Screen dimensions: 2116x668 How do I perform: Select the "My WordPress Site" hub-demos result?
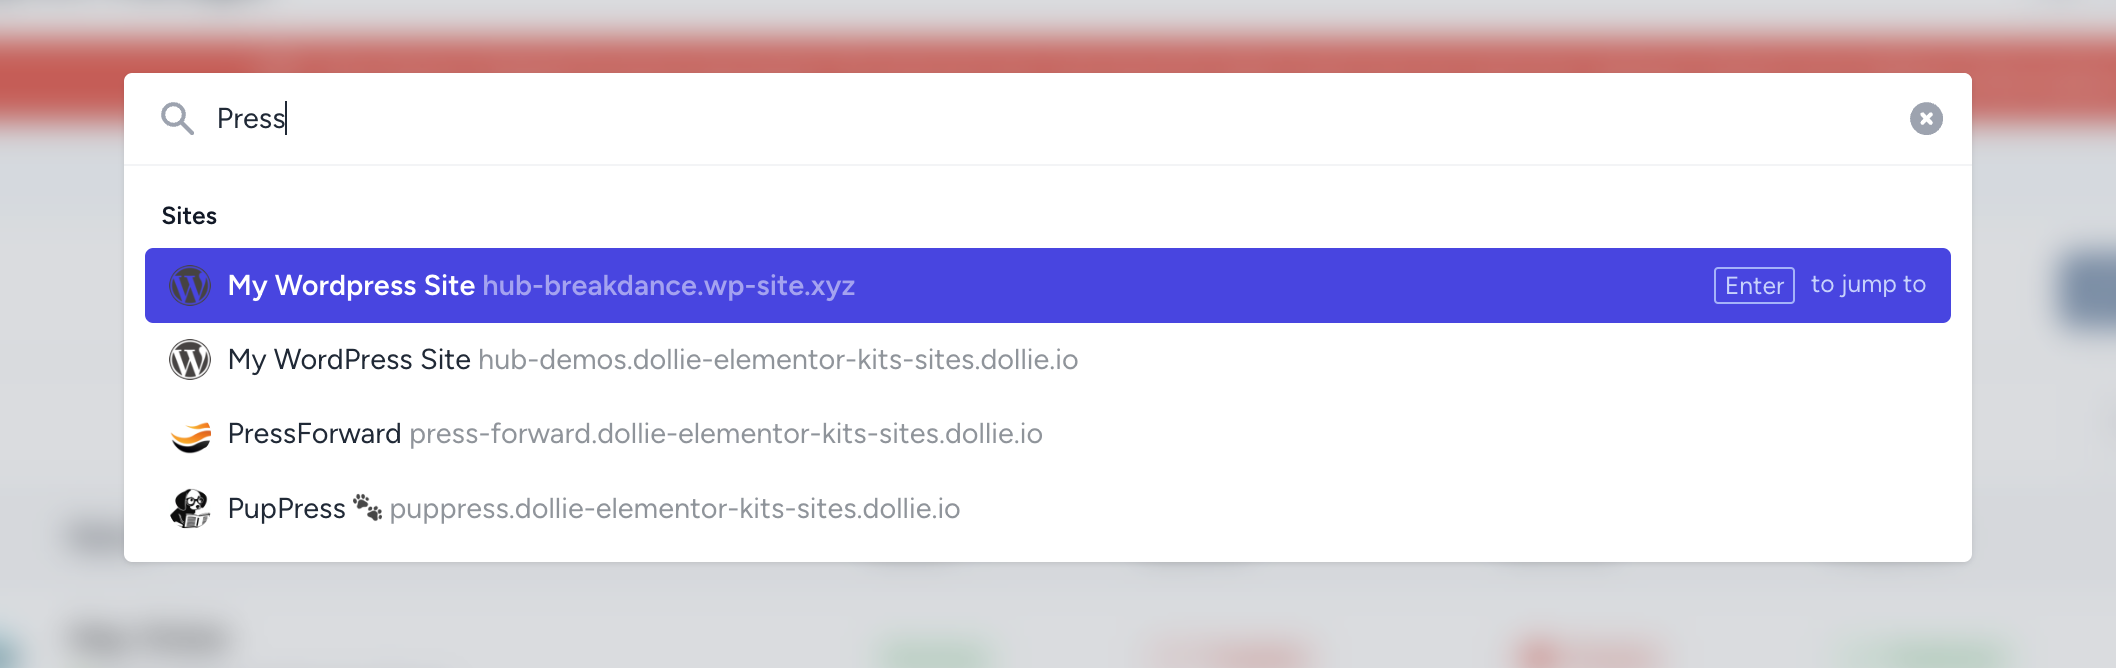tap(349, 360)
